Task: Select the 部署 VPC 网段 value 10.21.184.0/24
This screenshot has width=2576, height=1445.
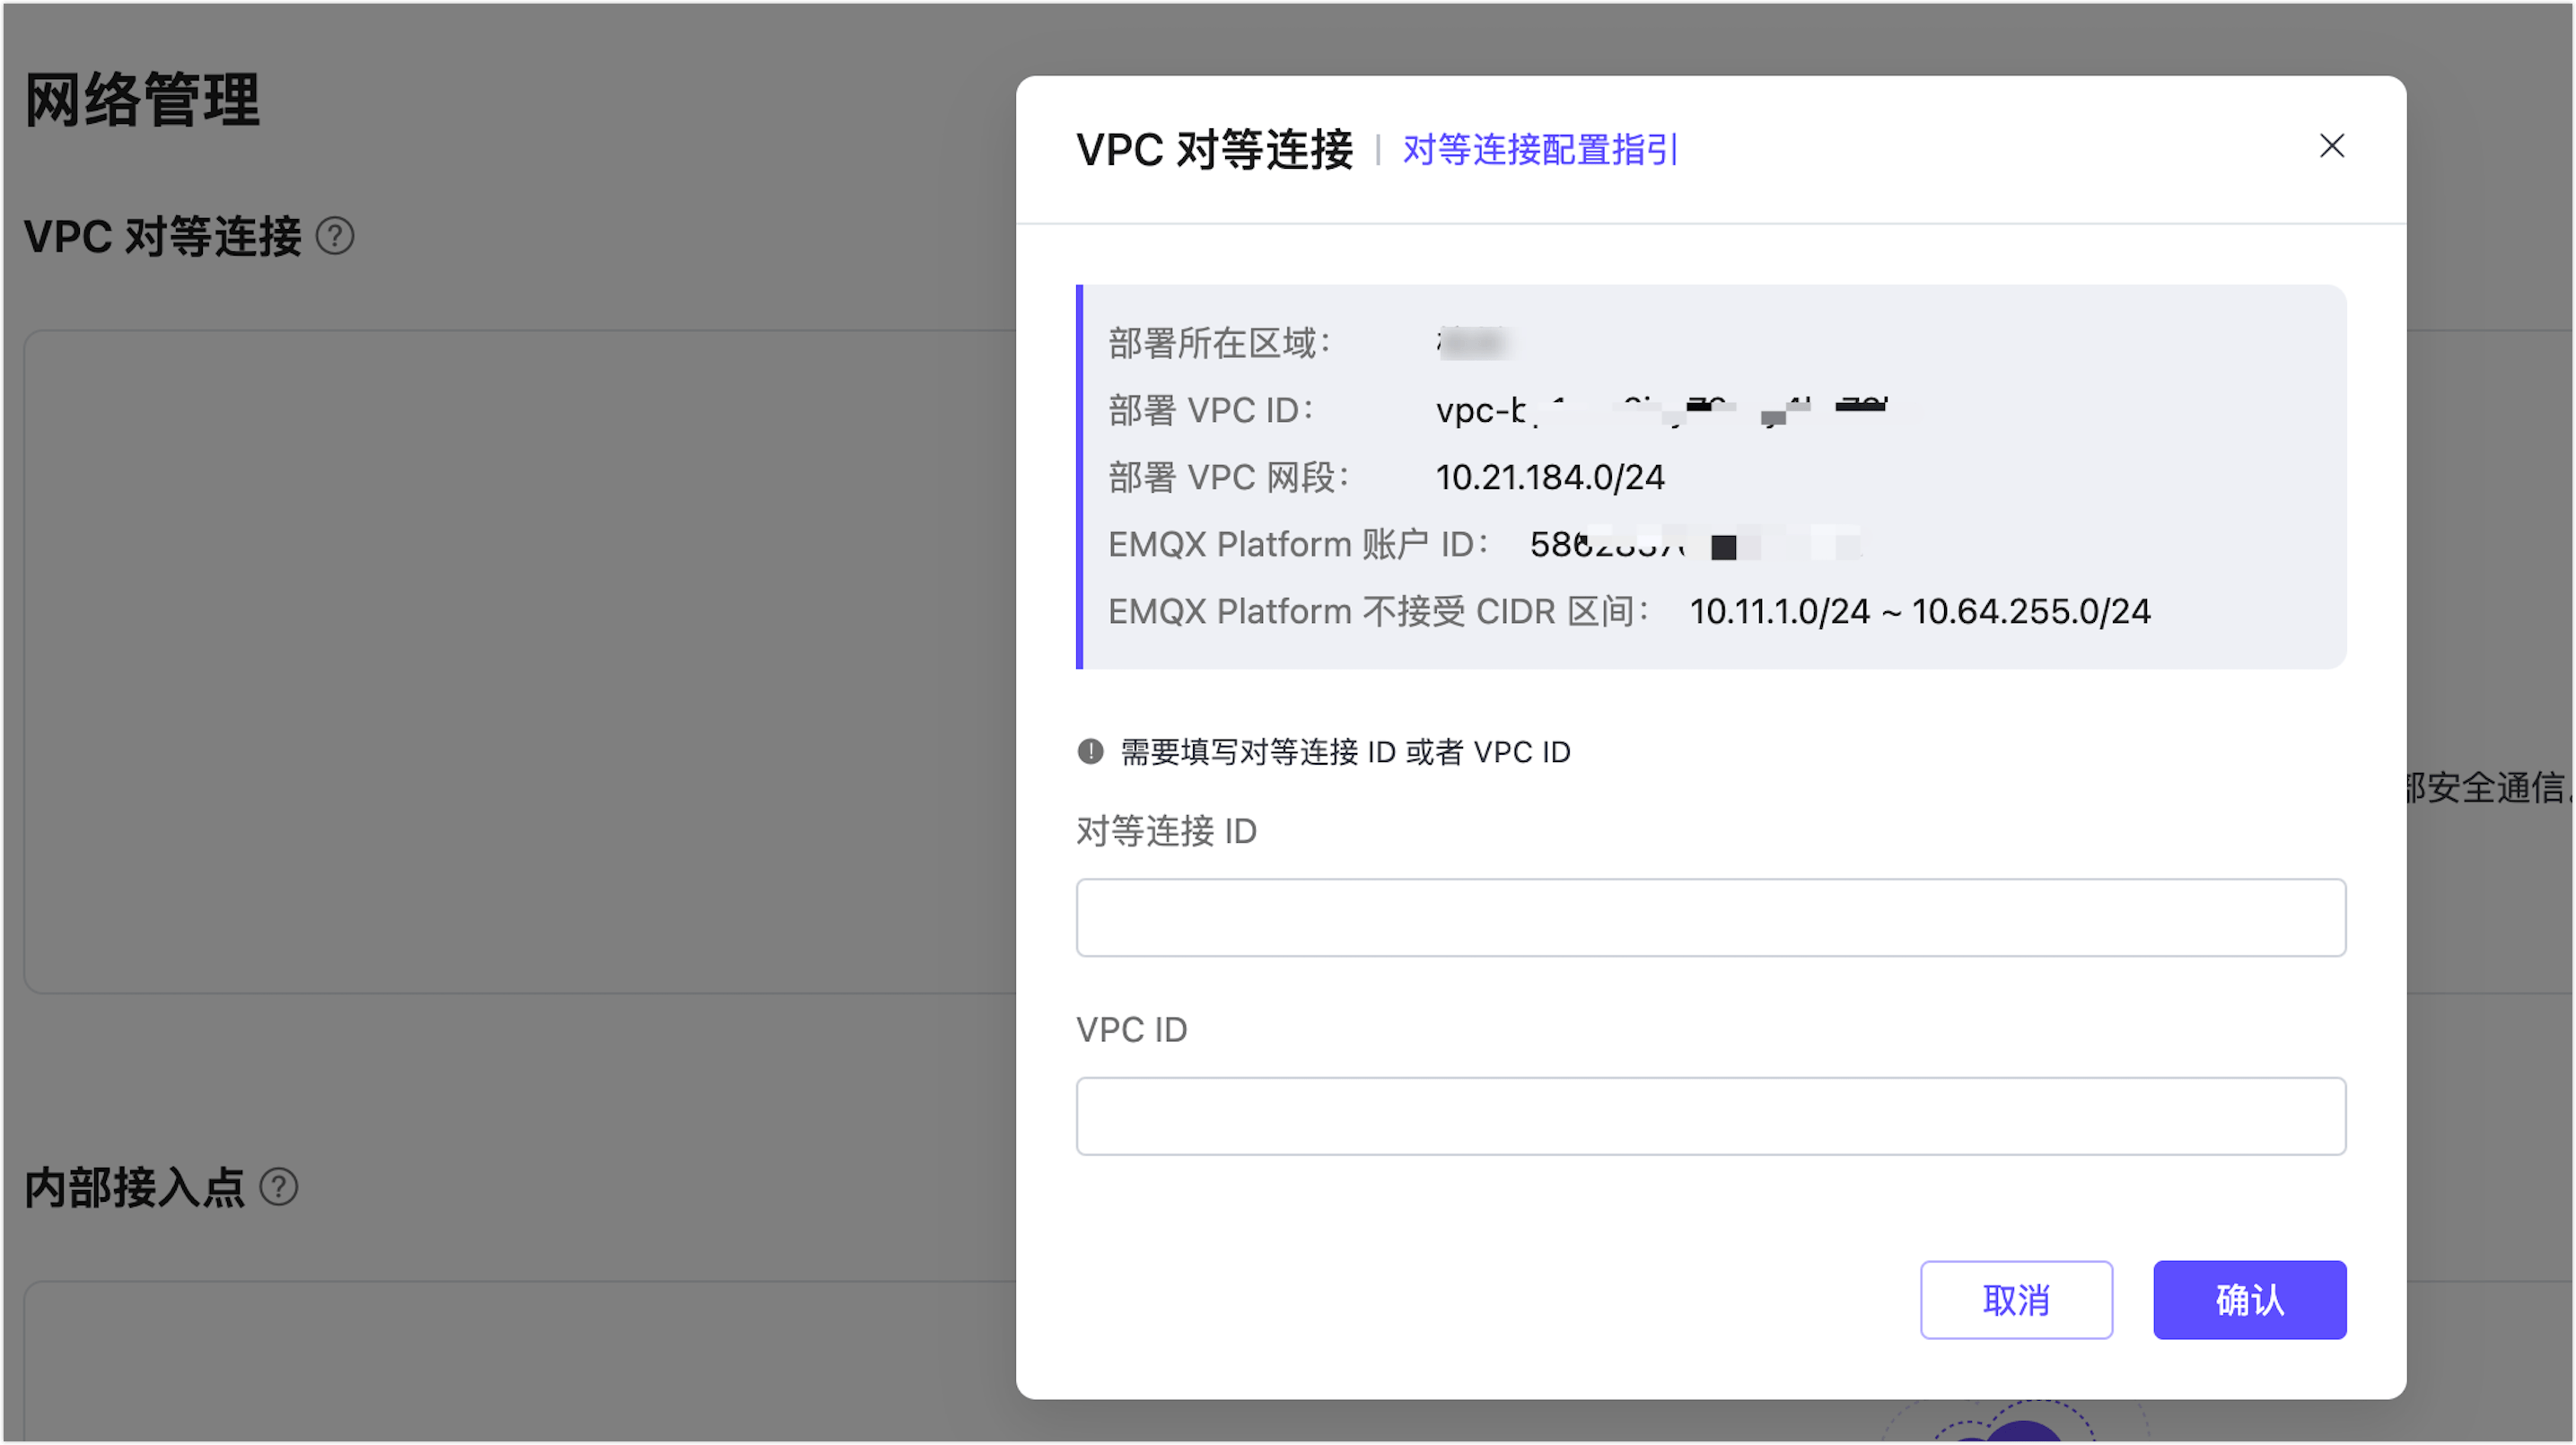Action: click(1550, 477)
